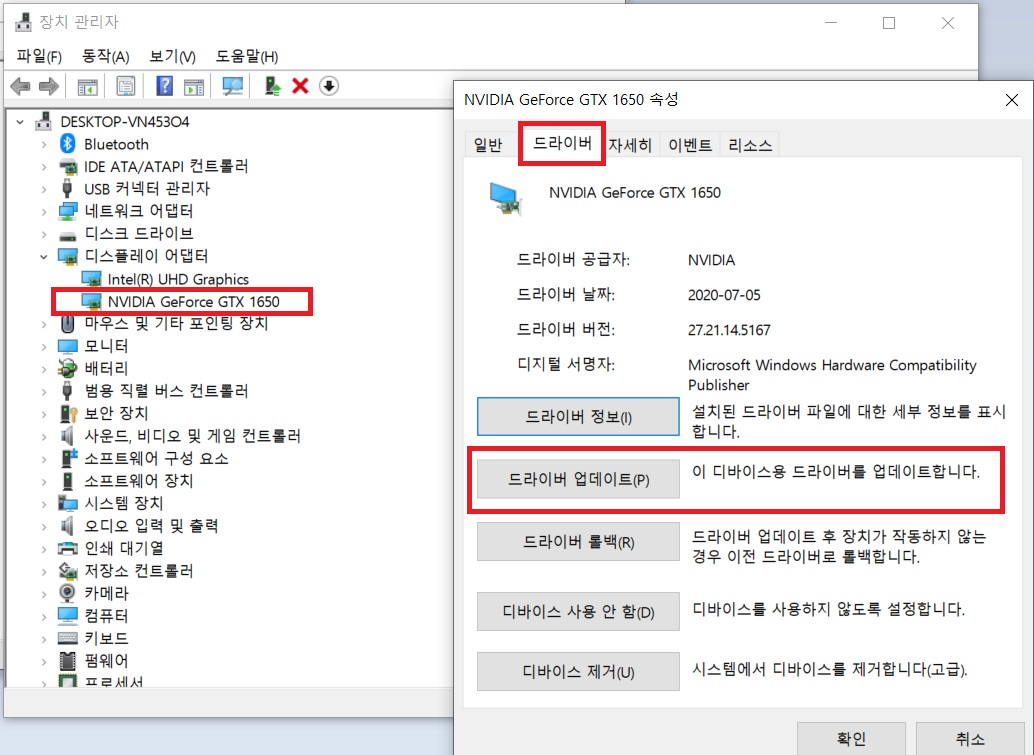Click the Forward arrow toolbar icon
Image resolution: width=1034 pixels, height=755 pixels.
tap(49, 86)
